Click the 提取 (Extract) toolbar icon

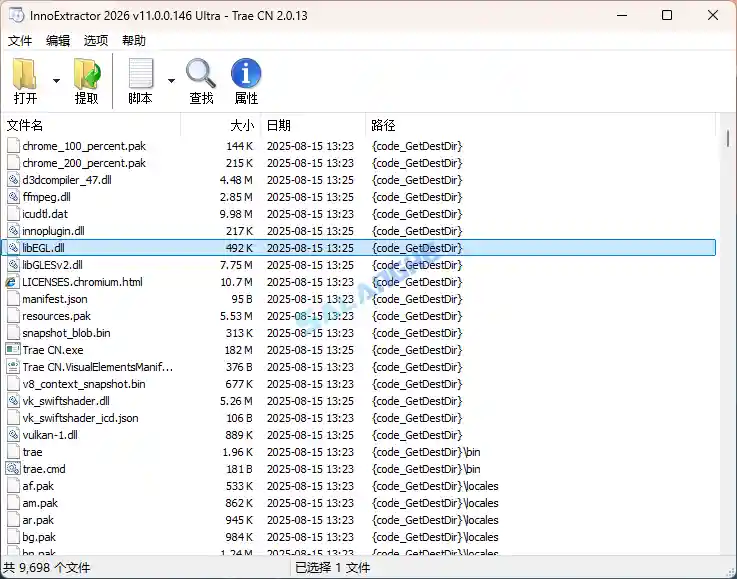click(x=87, y=73)
